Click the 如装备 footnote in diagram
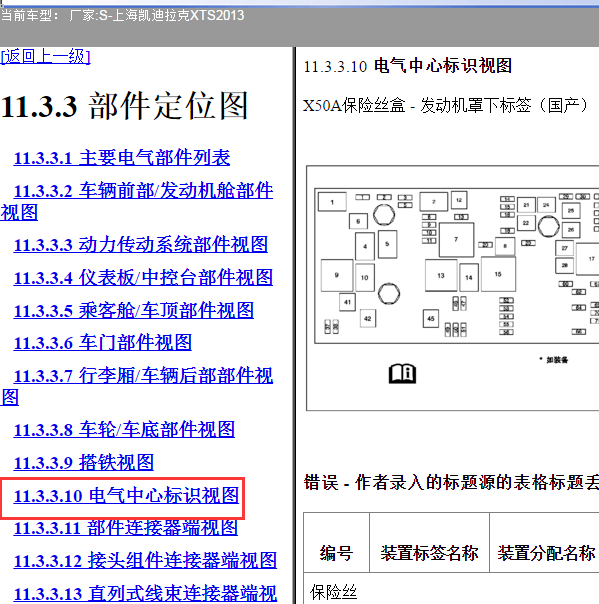Image resolution: width=599 pixels, height=604 pixels. 554,360
